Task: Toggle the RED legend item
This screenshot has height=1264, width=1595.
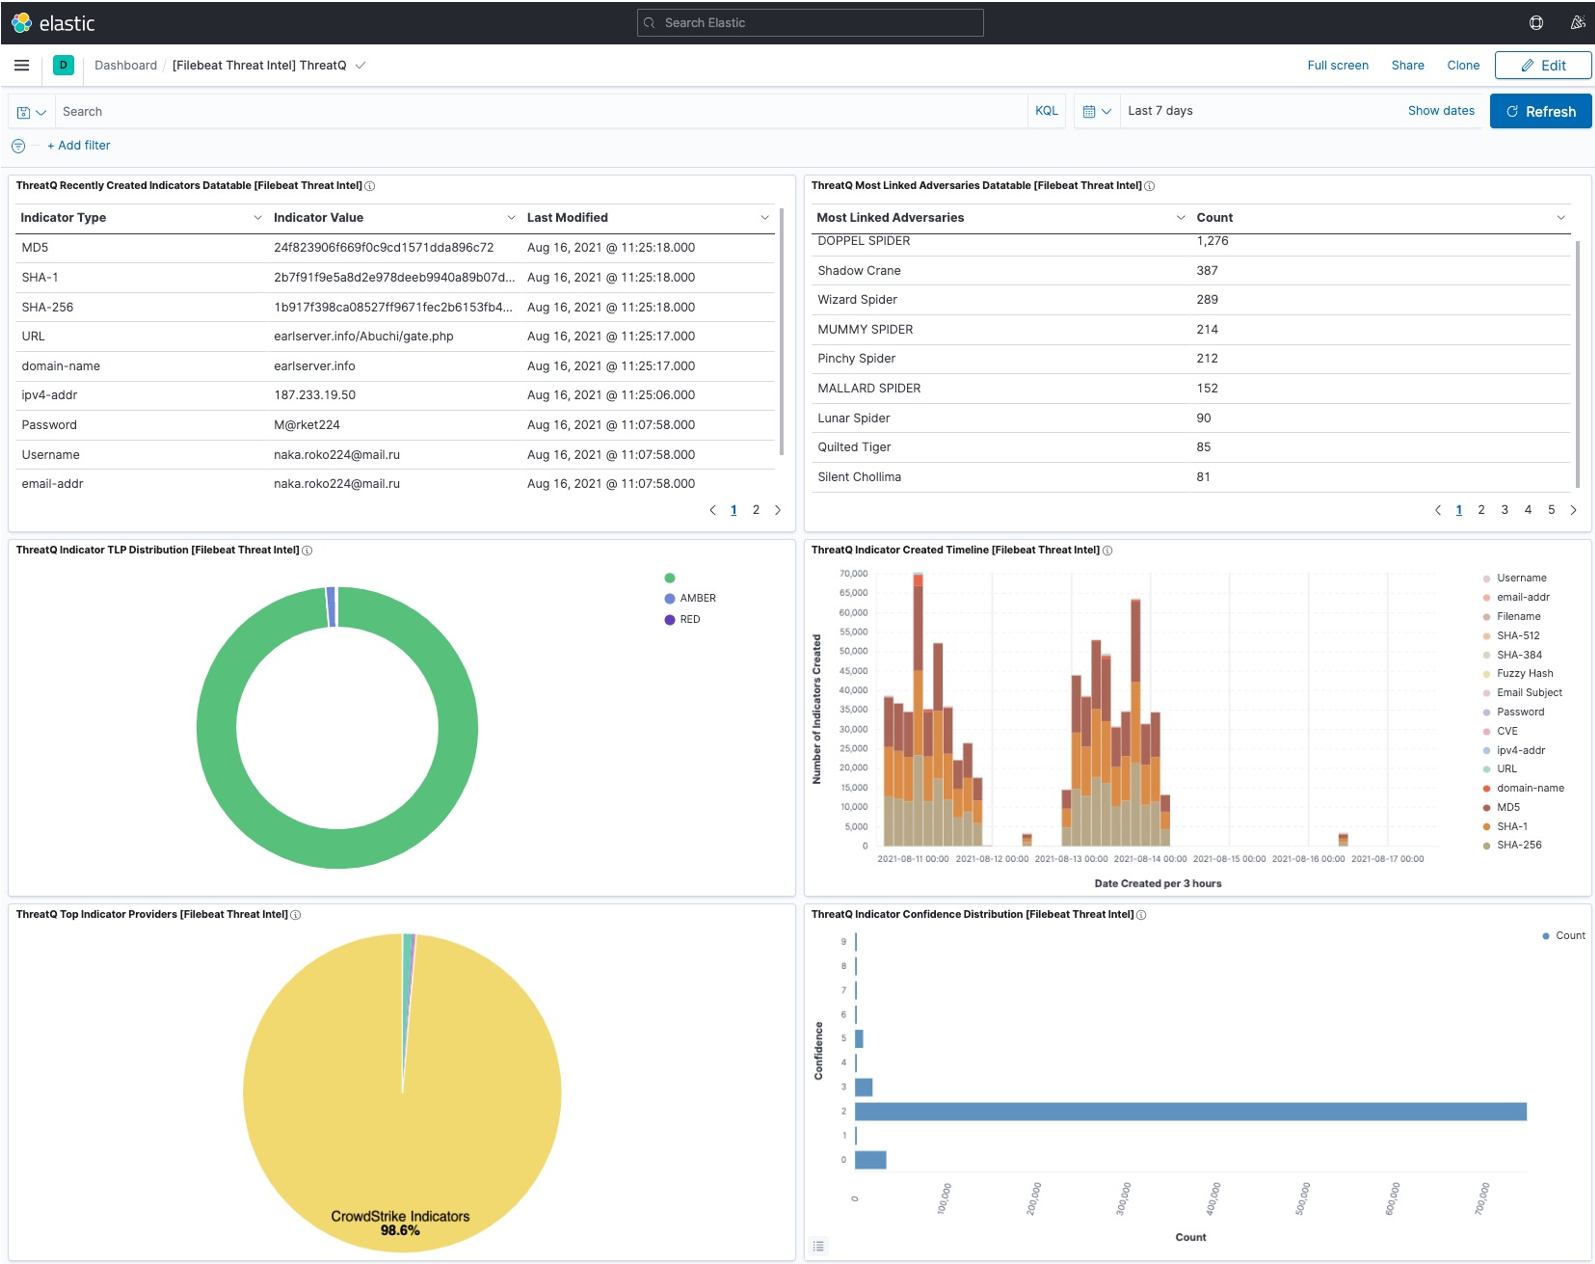Action: tap(689, 620)
